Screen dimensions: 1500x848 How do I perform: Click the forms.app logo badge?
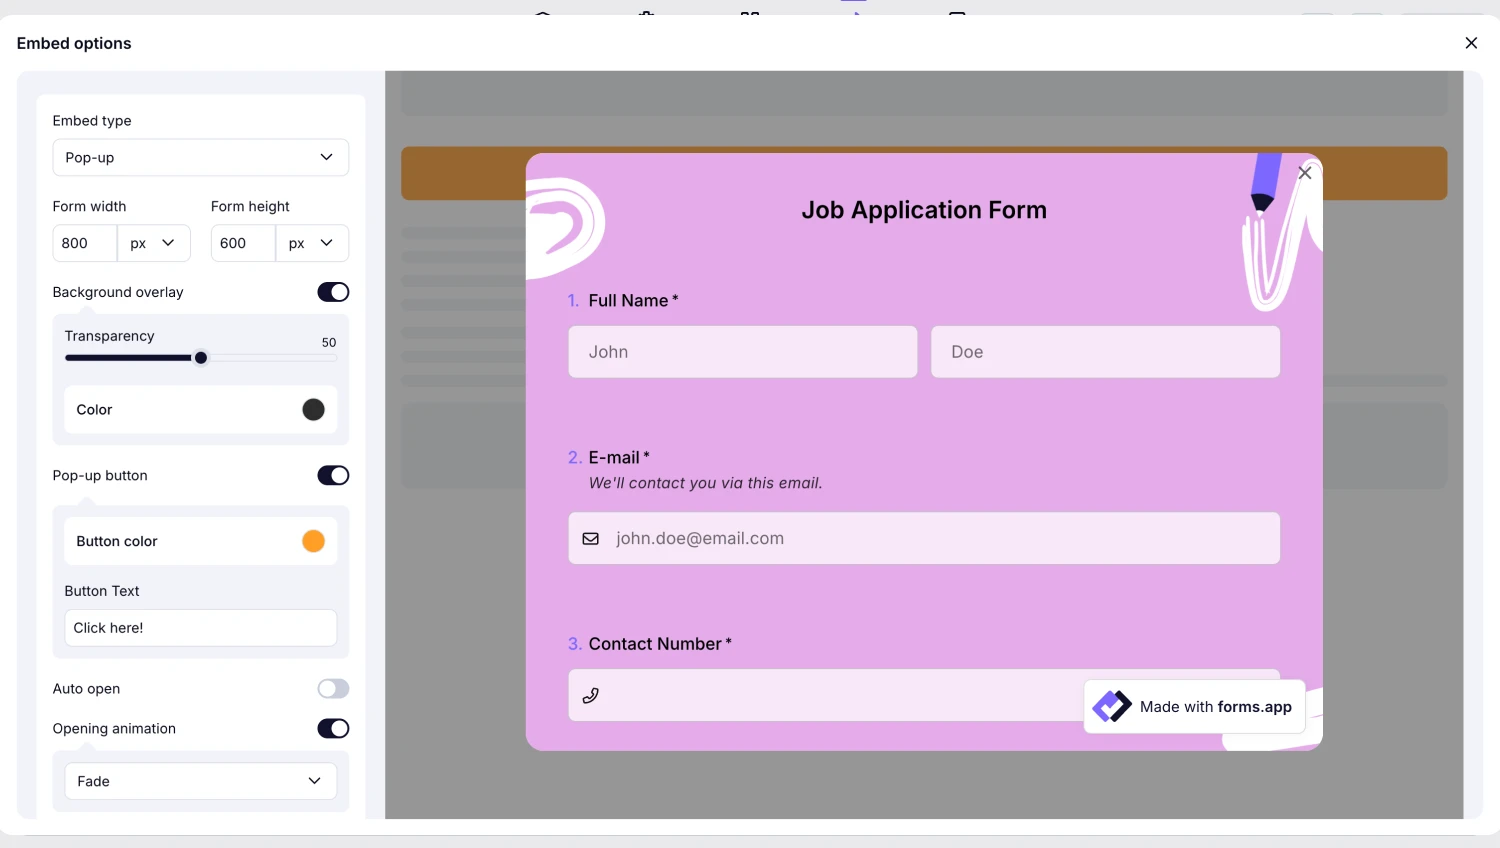[x=1111, y=707]
